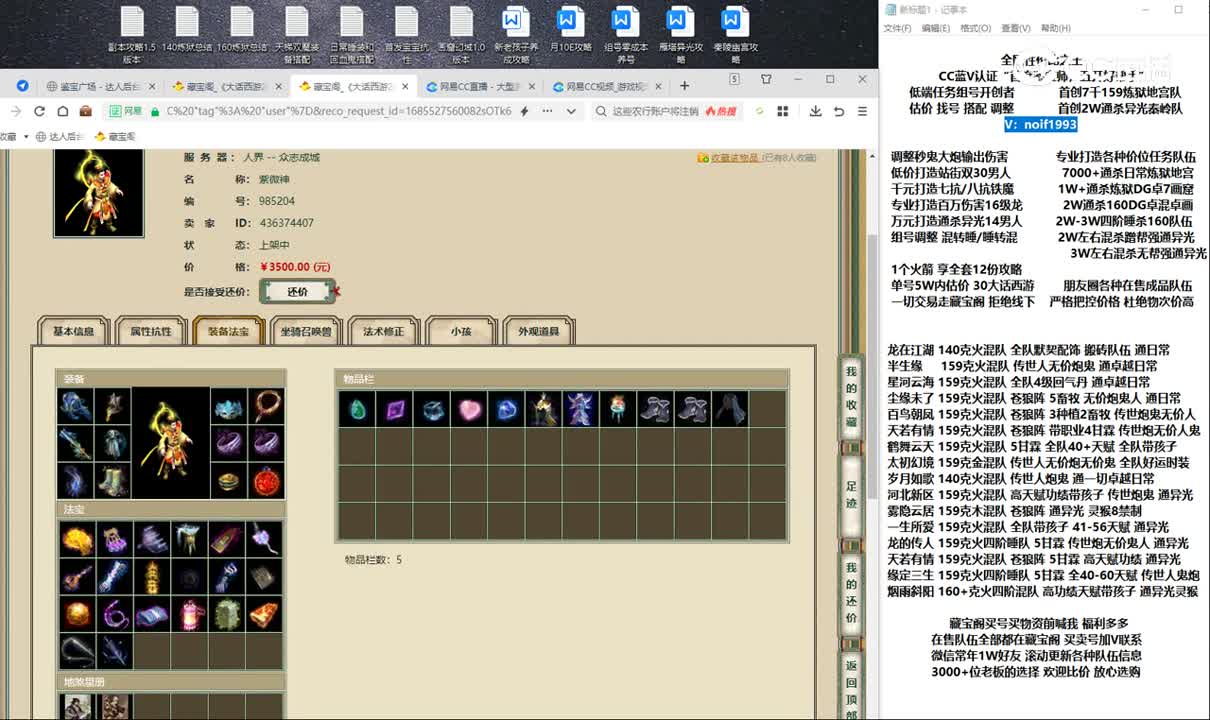Viewport: 1210px width, 720px height.
Task: Click the apps grid icon near address bar
Action: (x=782, y=112)
